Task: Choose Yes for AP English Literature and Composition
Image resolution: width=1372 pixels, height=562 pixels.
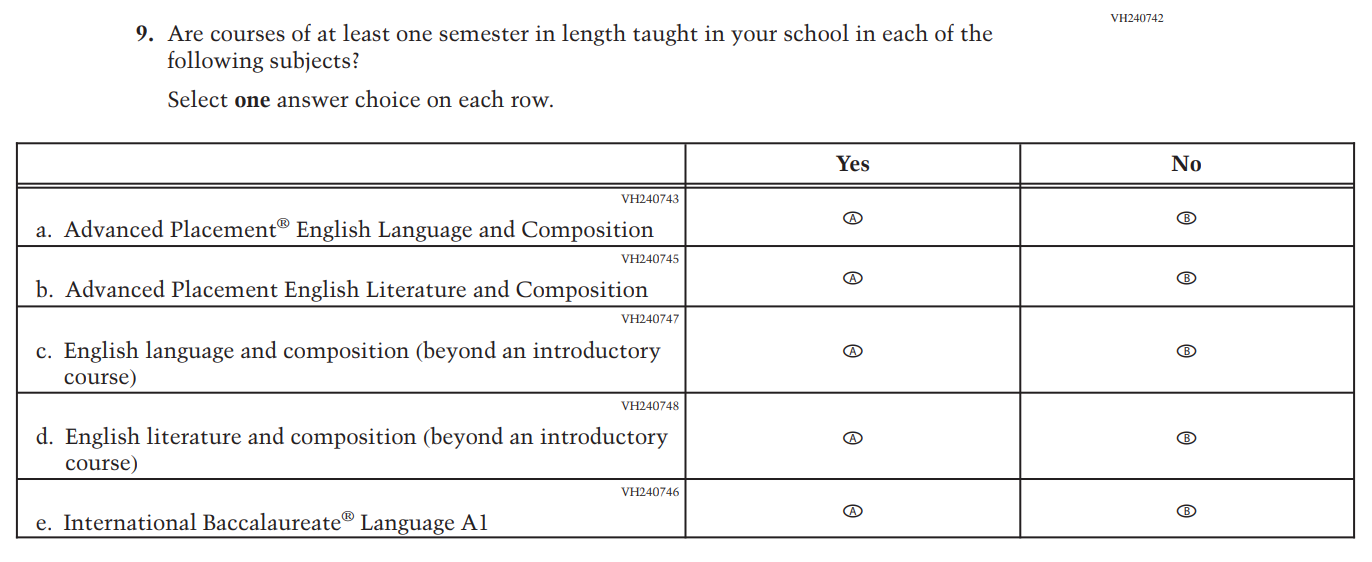Action: (852, 278)
